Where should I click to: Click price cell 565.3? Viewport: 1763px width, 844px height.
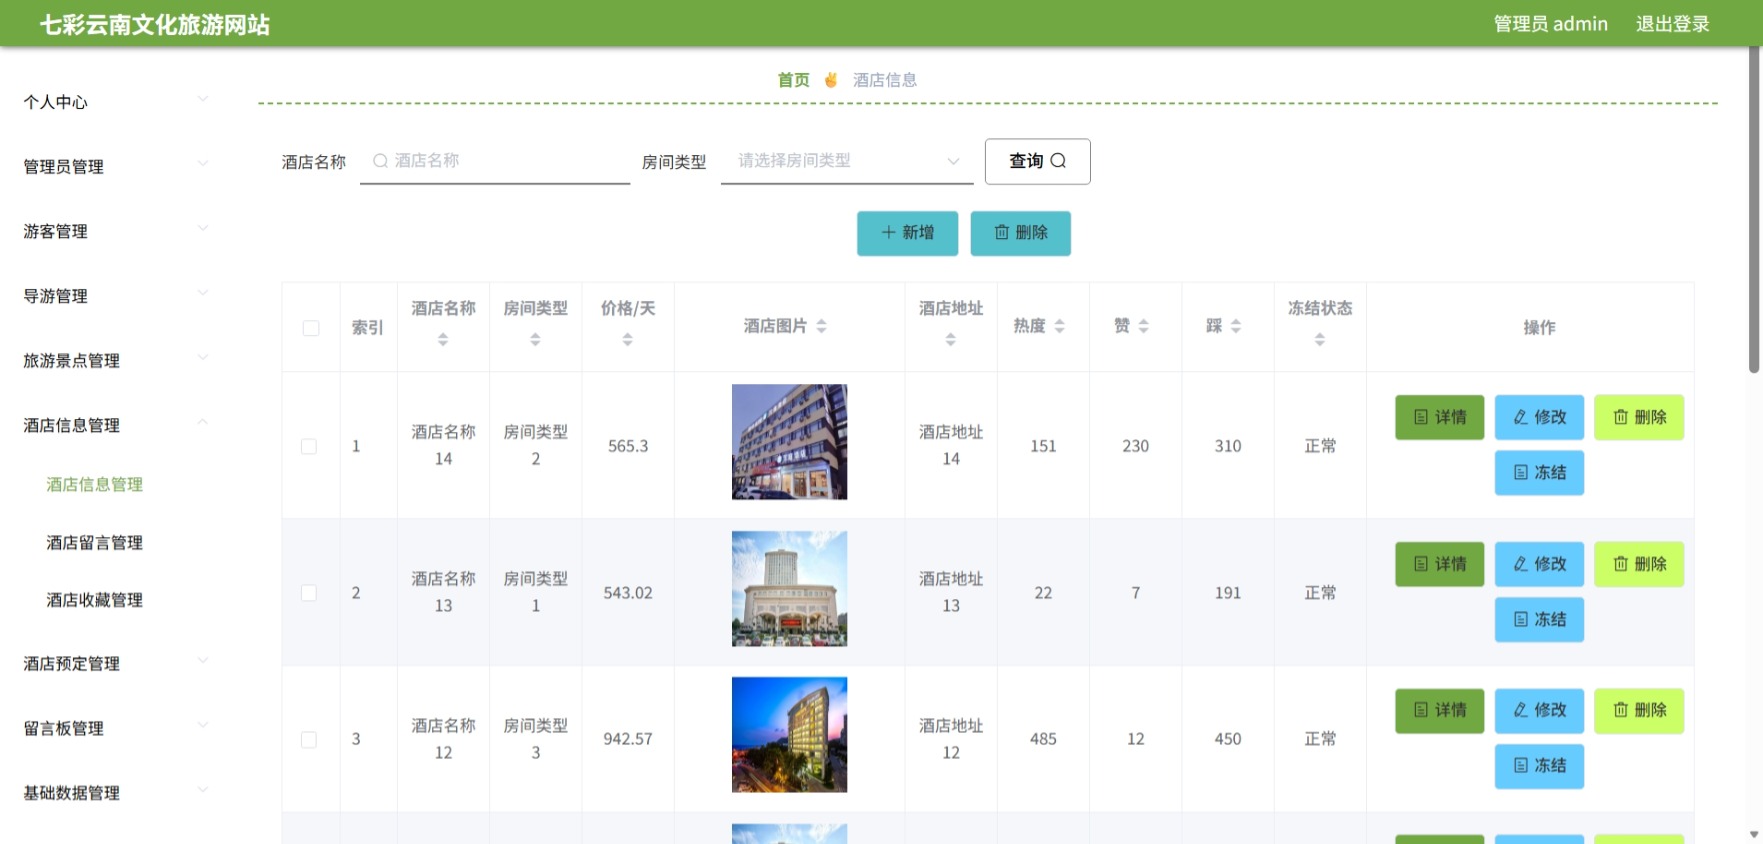pyautogui.click(x=628, y=446)
